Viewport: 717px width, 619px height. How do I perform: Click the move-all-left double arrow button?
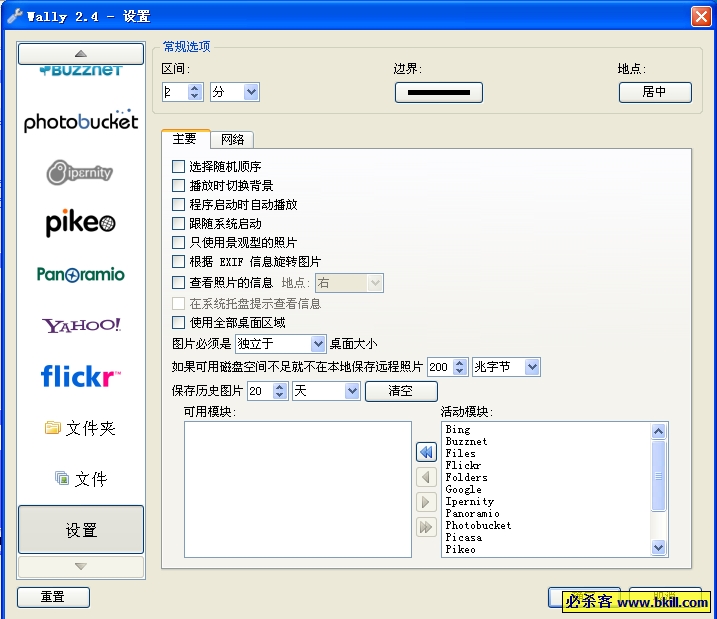(426, 453)
